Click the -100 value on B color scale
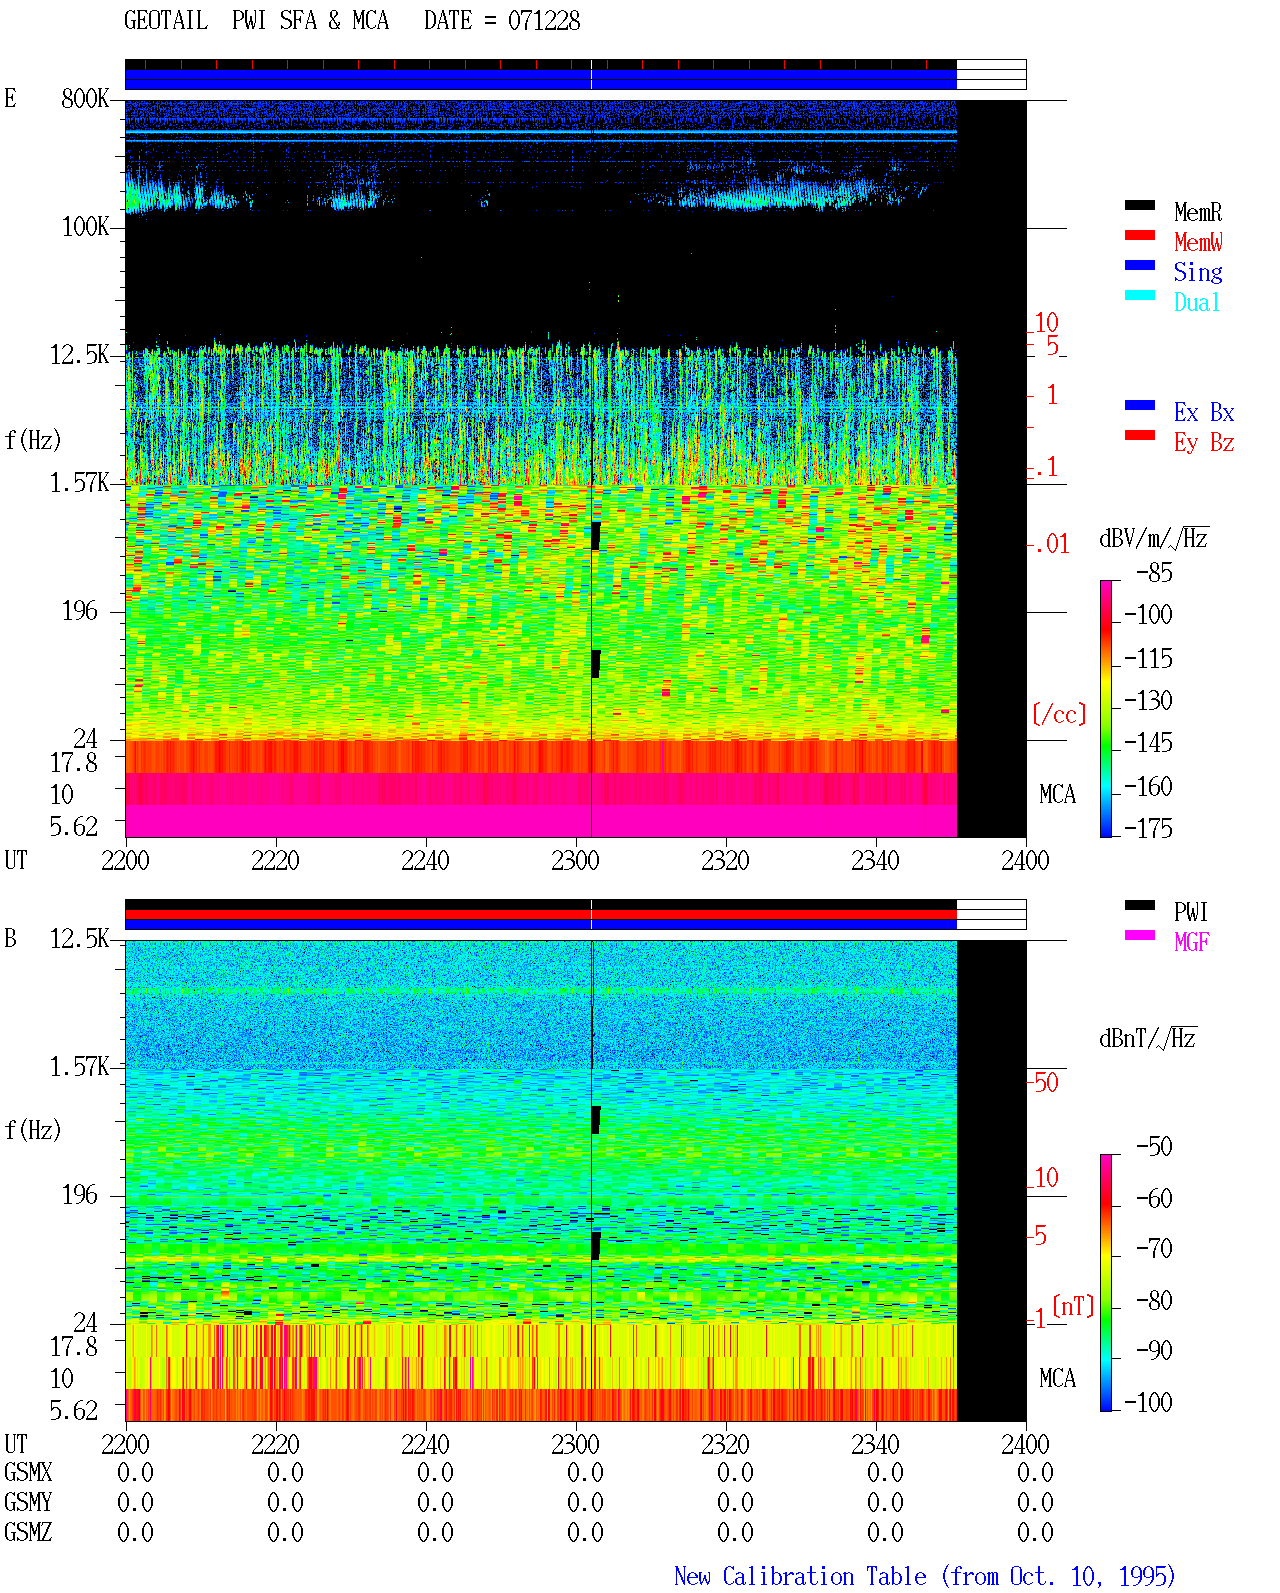The height and width of the screenshot is (1593, 1280). (1149, 1403)
